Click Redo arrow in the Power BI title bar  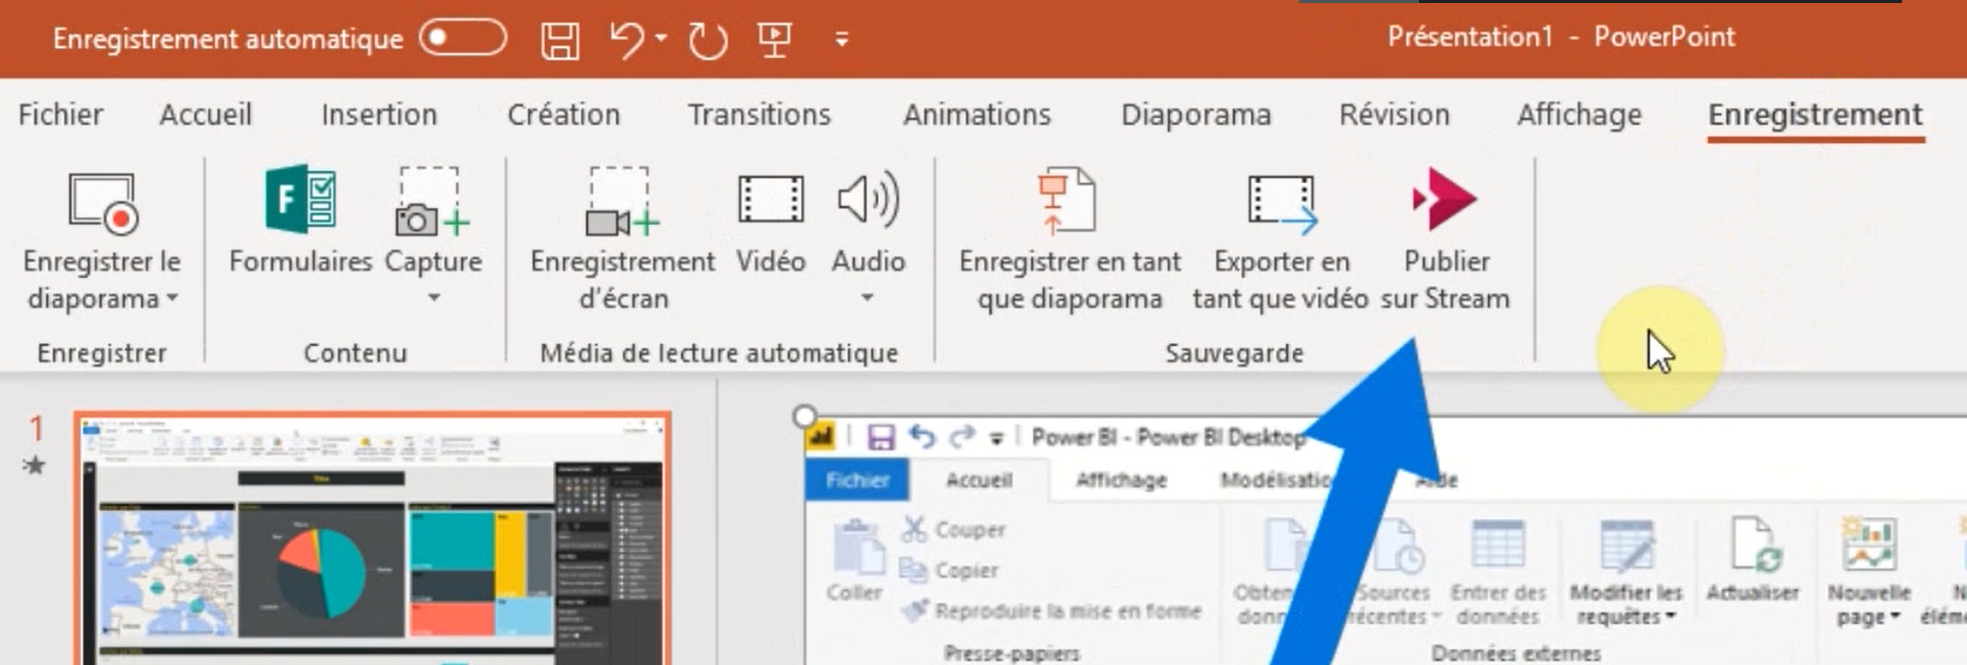962,437
